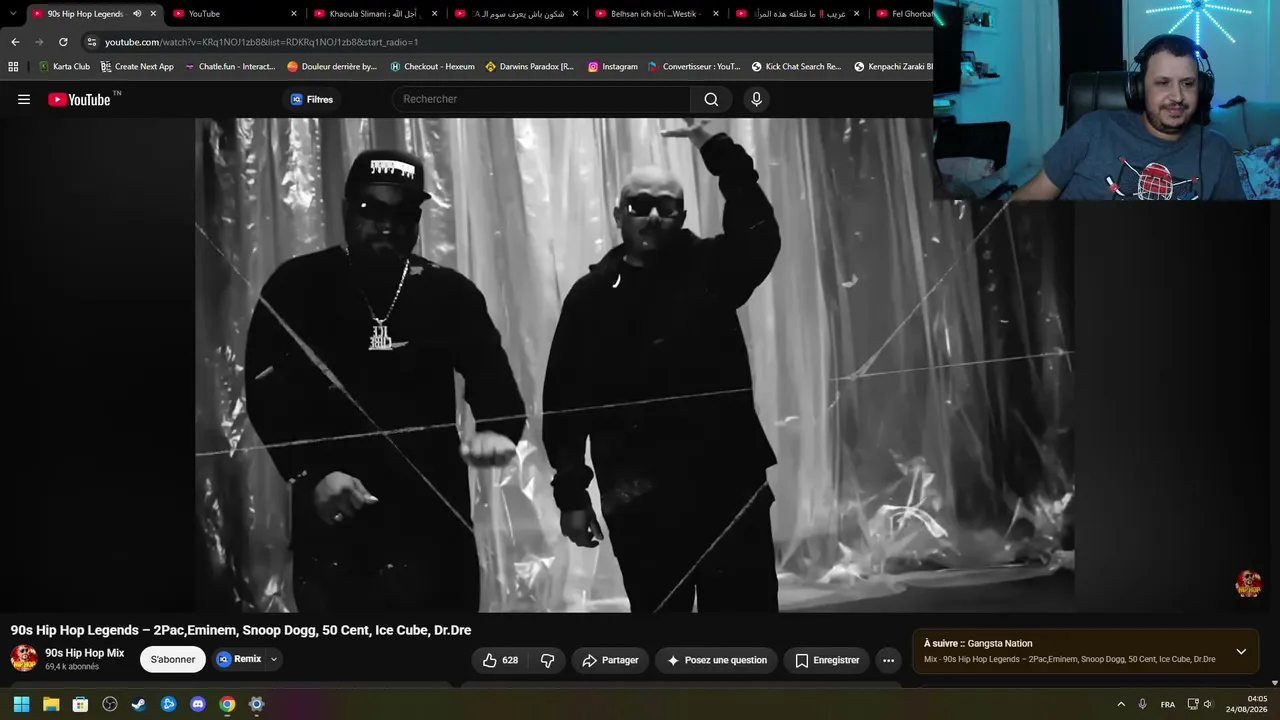Open the 90s Hip Hop Mix channel name
The image size is (1280, 720).
(x=85, y=653)
